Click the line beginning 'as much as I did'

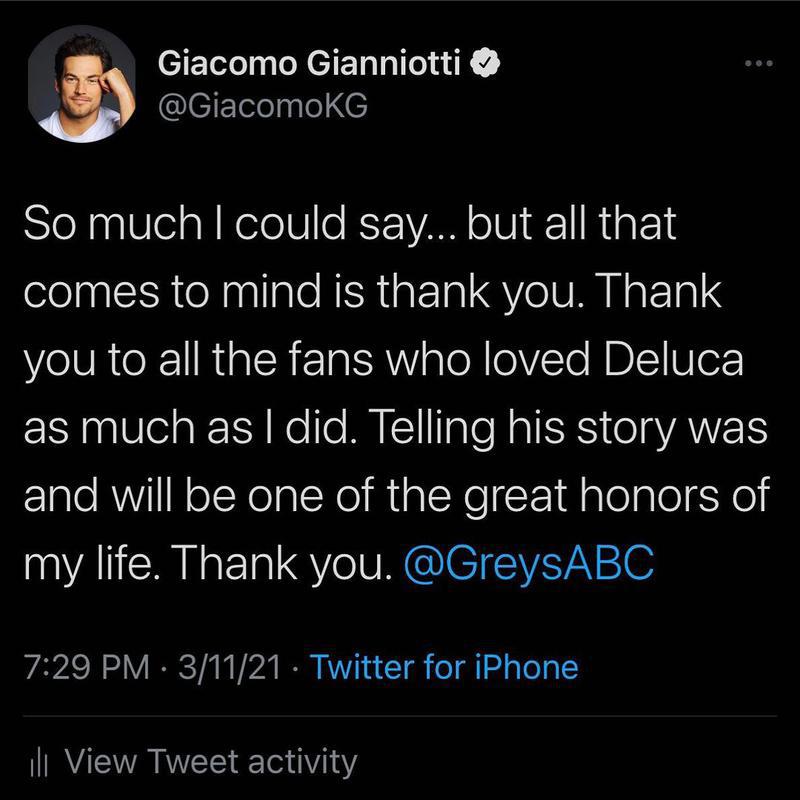(x=395, y=428)
